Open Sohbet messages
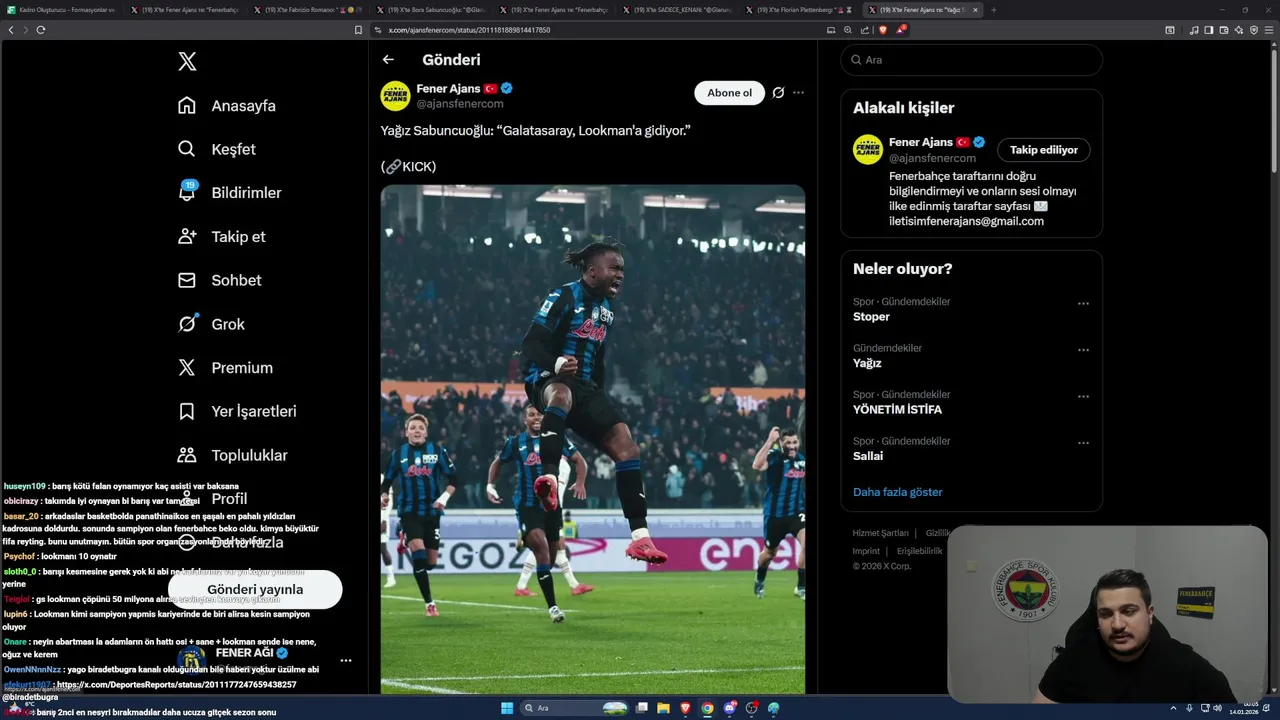This screenshot has height=720, width=1280. 219,280
